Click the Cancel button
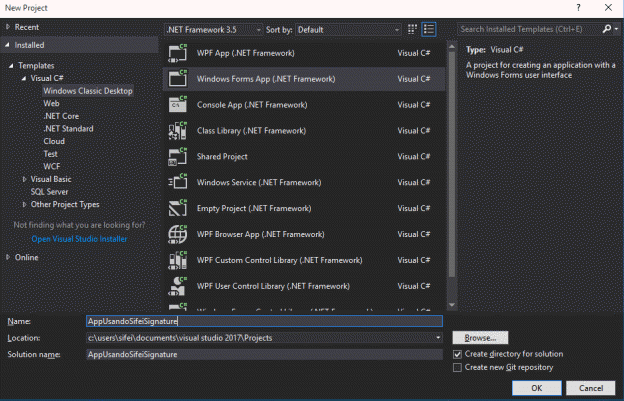This screenshot has height=401, width=624. [x=591, y=388]
